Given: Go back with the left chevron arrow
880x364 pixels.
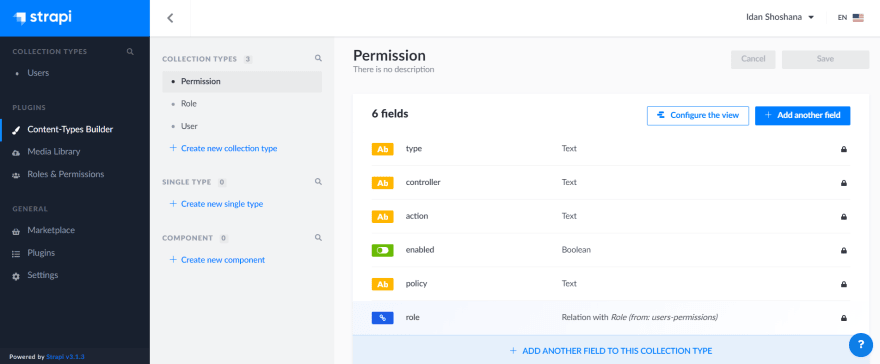Looking at the screenshot, I should [170, 18].
